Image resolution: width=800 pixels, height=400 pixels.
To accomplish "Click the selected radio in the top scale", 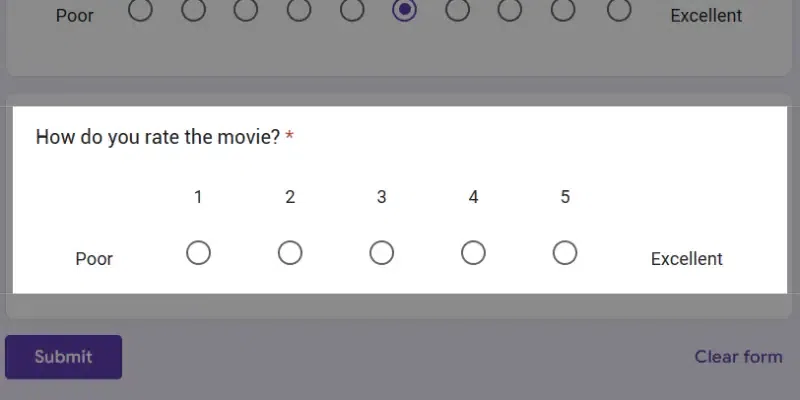I will pyautogui.click(x=405, y=10).
